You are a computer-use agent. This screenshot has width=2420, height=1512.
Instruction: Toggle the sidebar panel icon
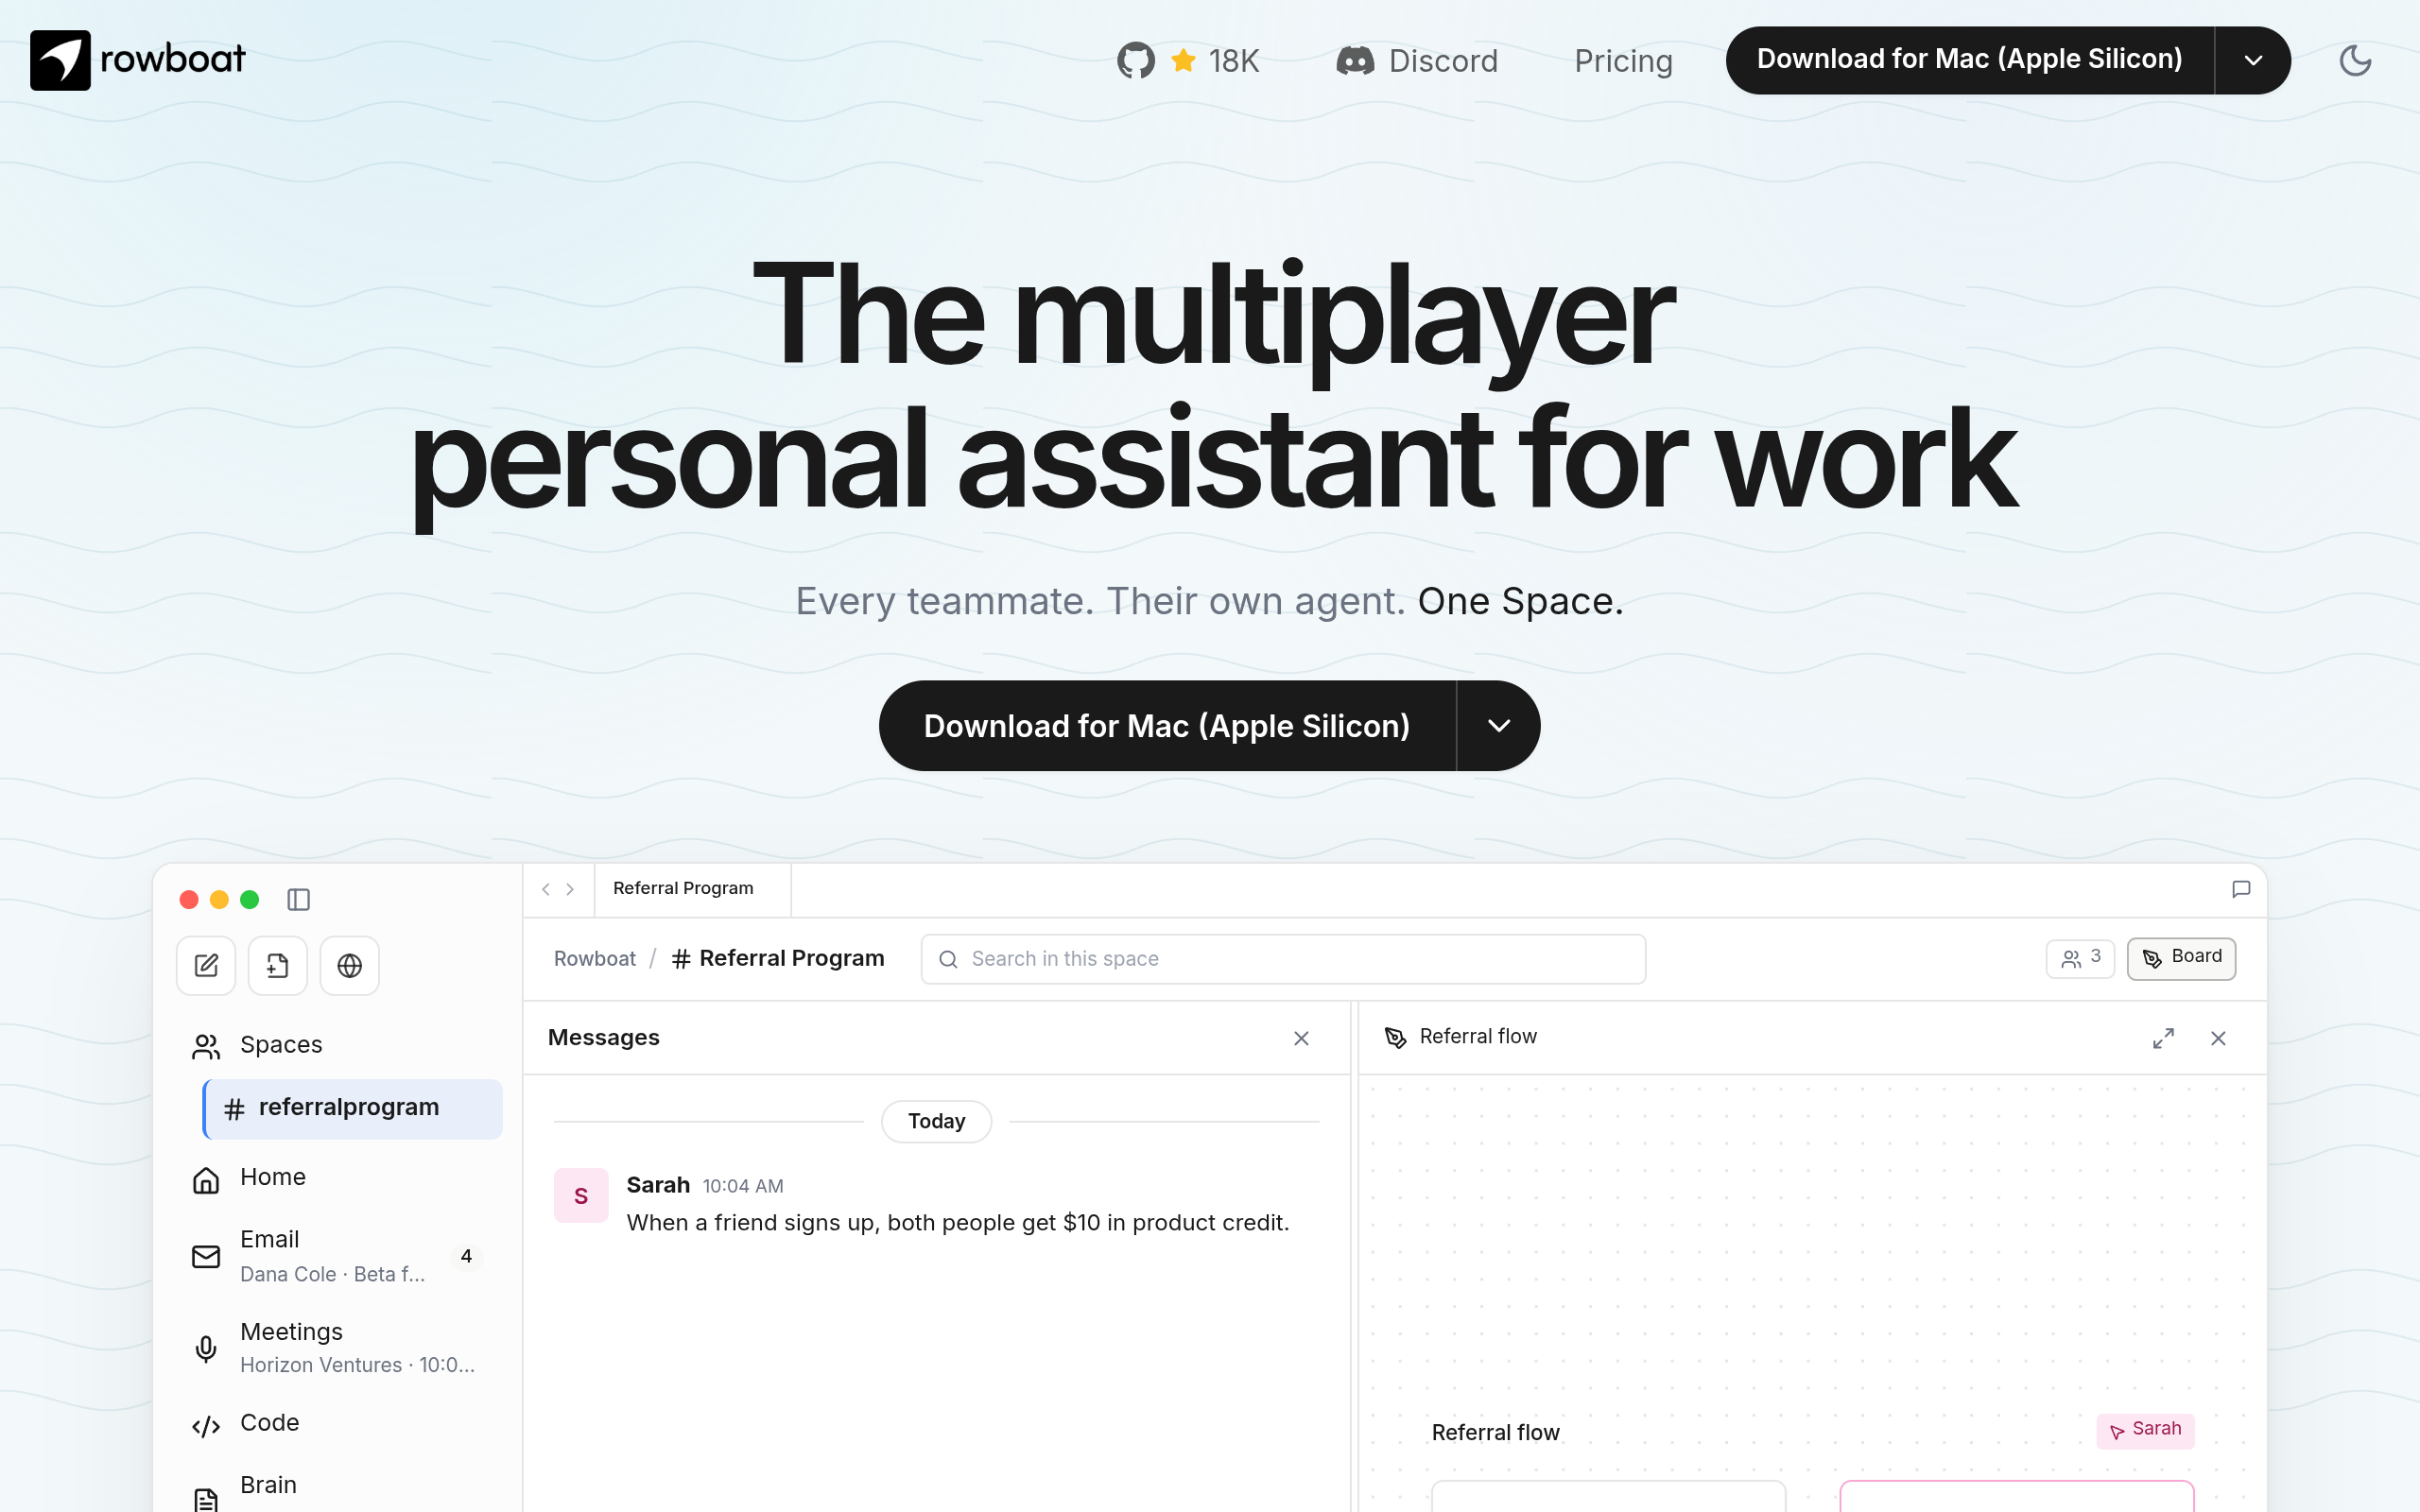(x=298, y=900)
